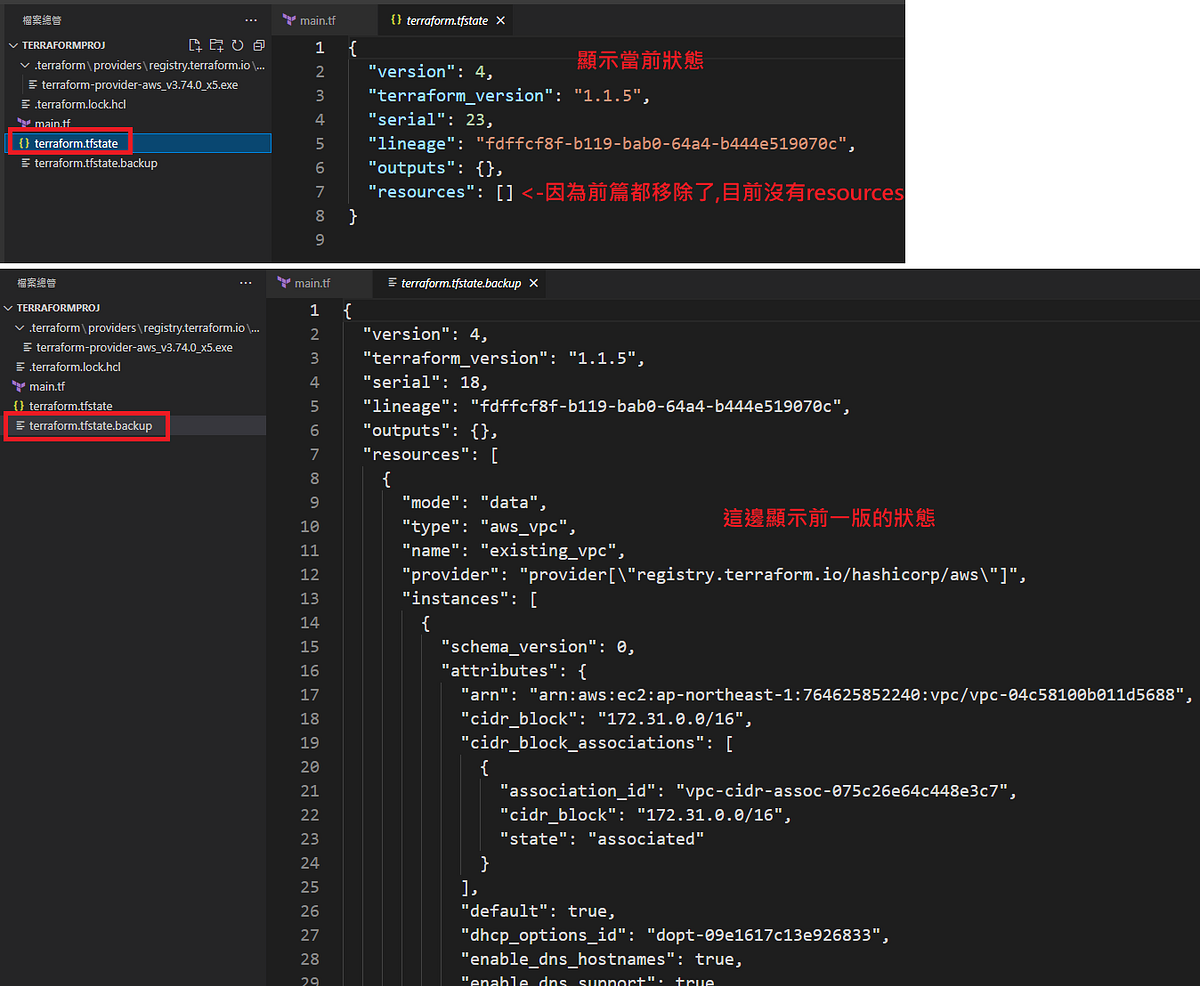
Task: Open the More Actions ellipsis in top Explorer
Action: (x=249, y=19)
